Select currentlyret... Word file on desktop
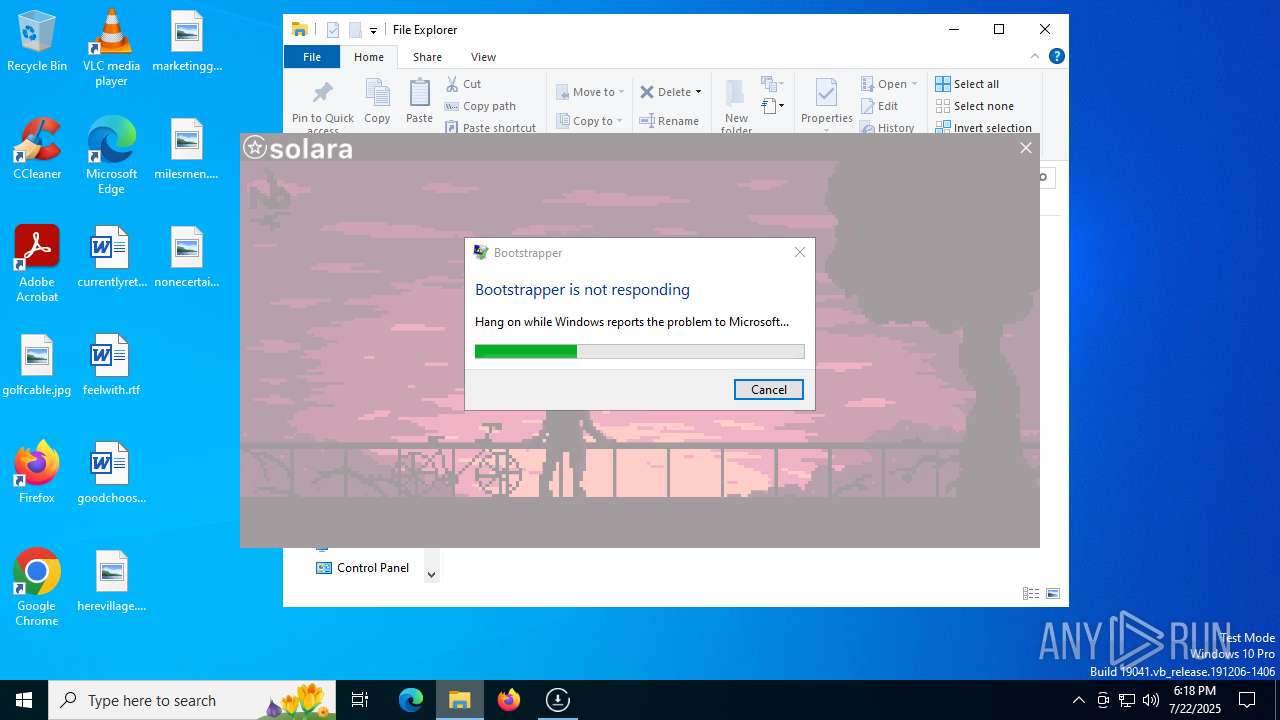The height and width of the screenshot is (720, 1280). (111, 257)
